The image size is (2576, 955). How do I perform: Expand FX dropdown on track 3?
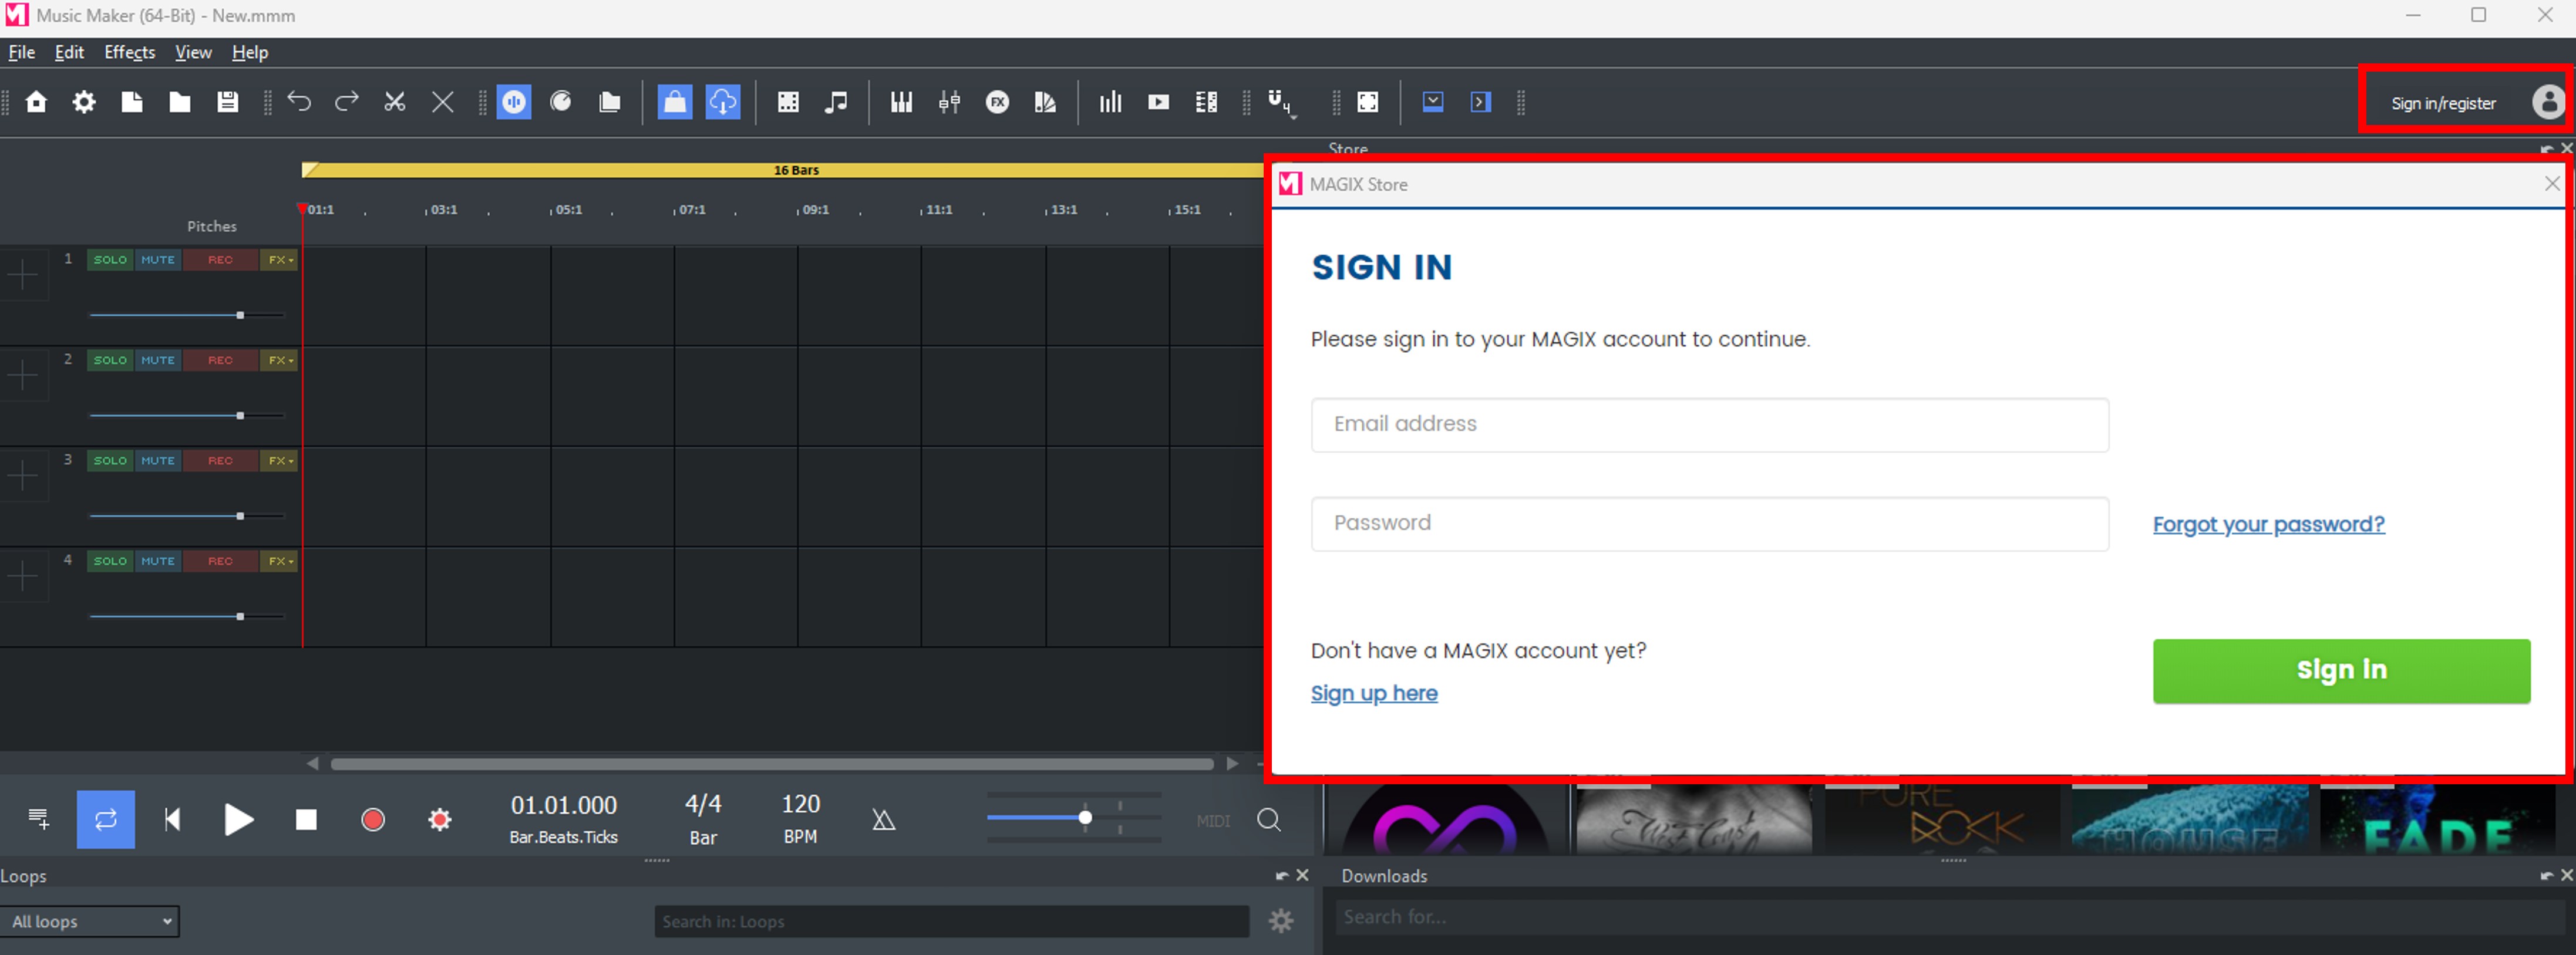(280, 461)
